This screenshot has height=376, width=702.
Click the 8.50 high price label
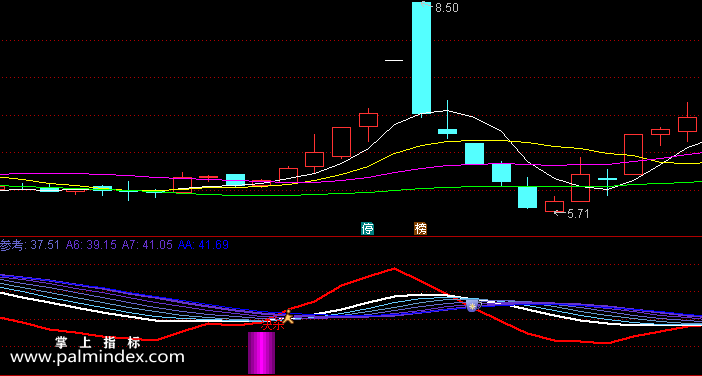[446, 8]
